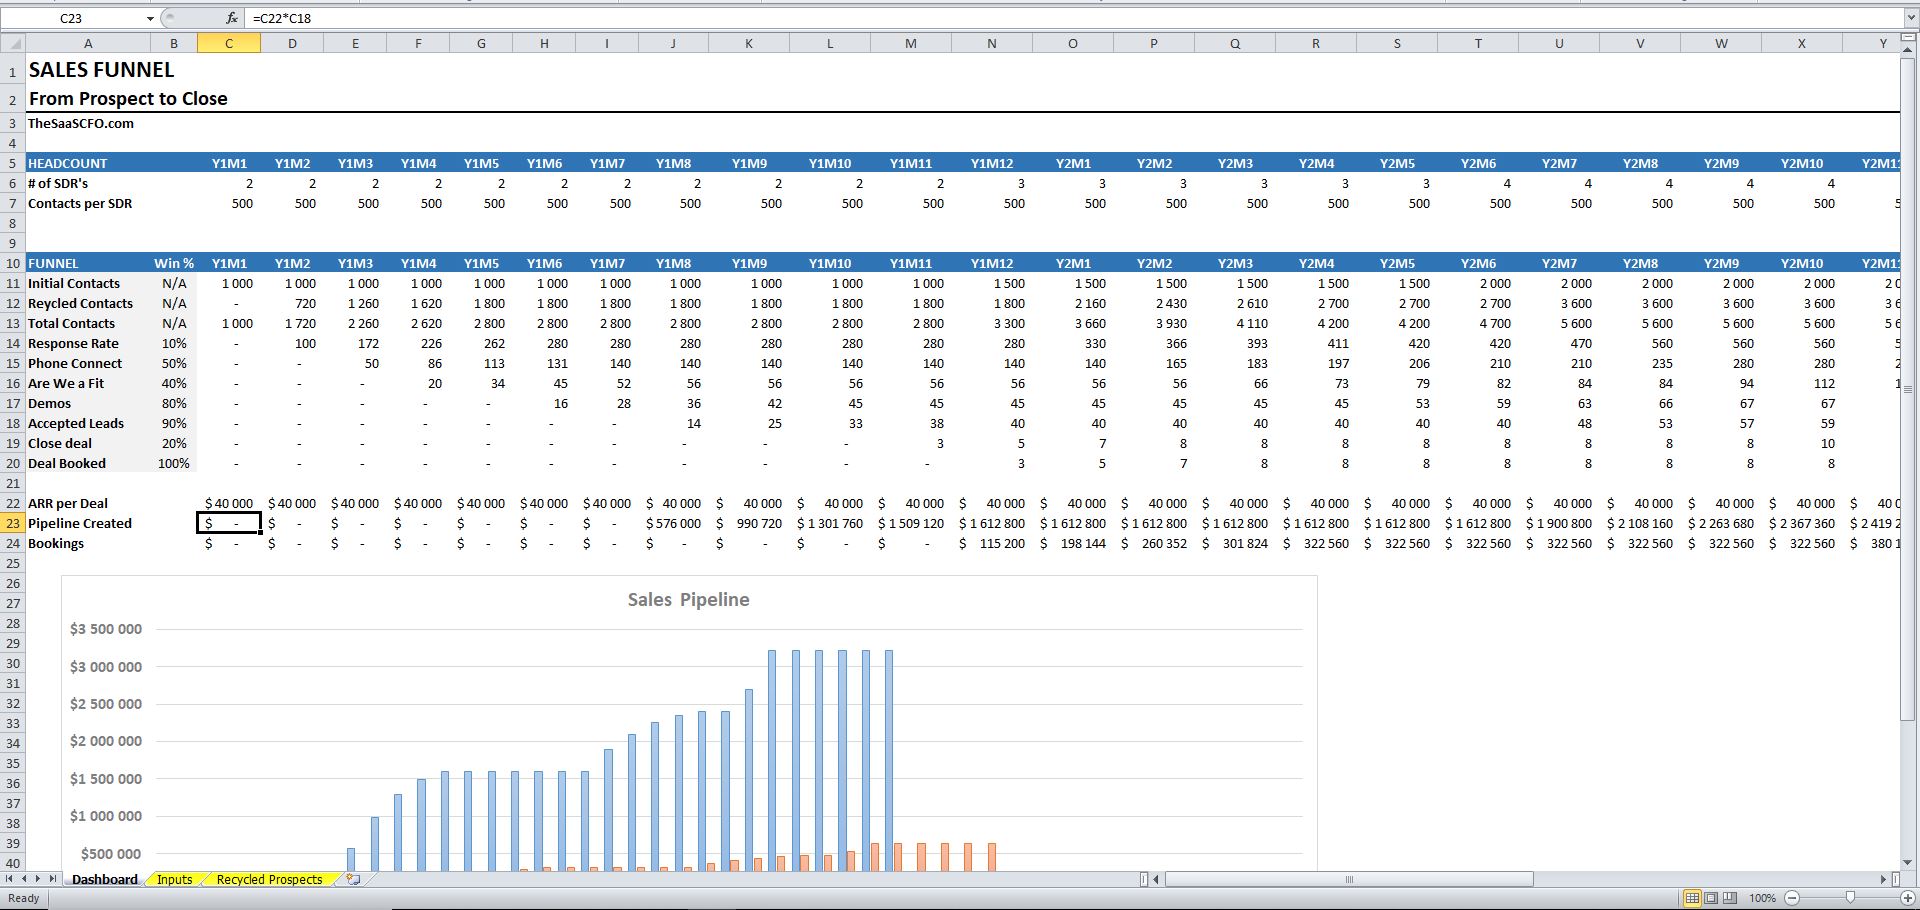Click the next-sheet navigation arrow
1920x910 pixels.
tap(37, 878)
